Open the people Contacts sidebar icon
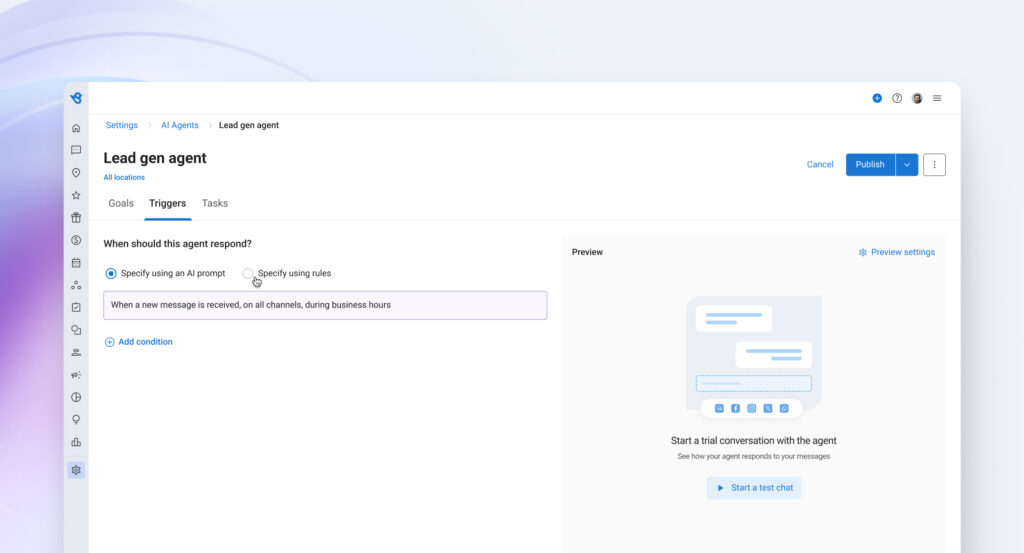 [x=76, y=353]
